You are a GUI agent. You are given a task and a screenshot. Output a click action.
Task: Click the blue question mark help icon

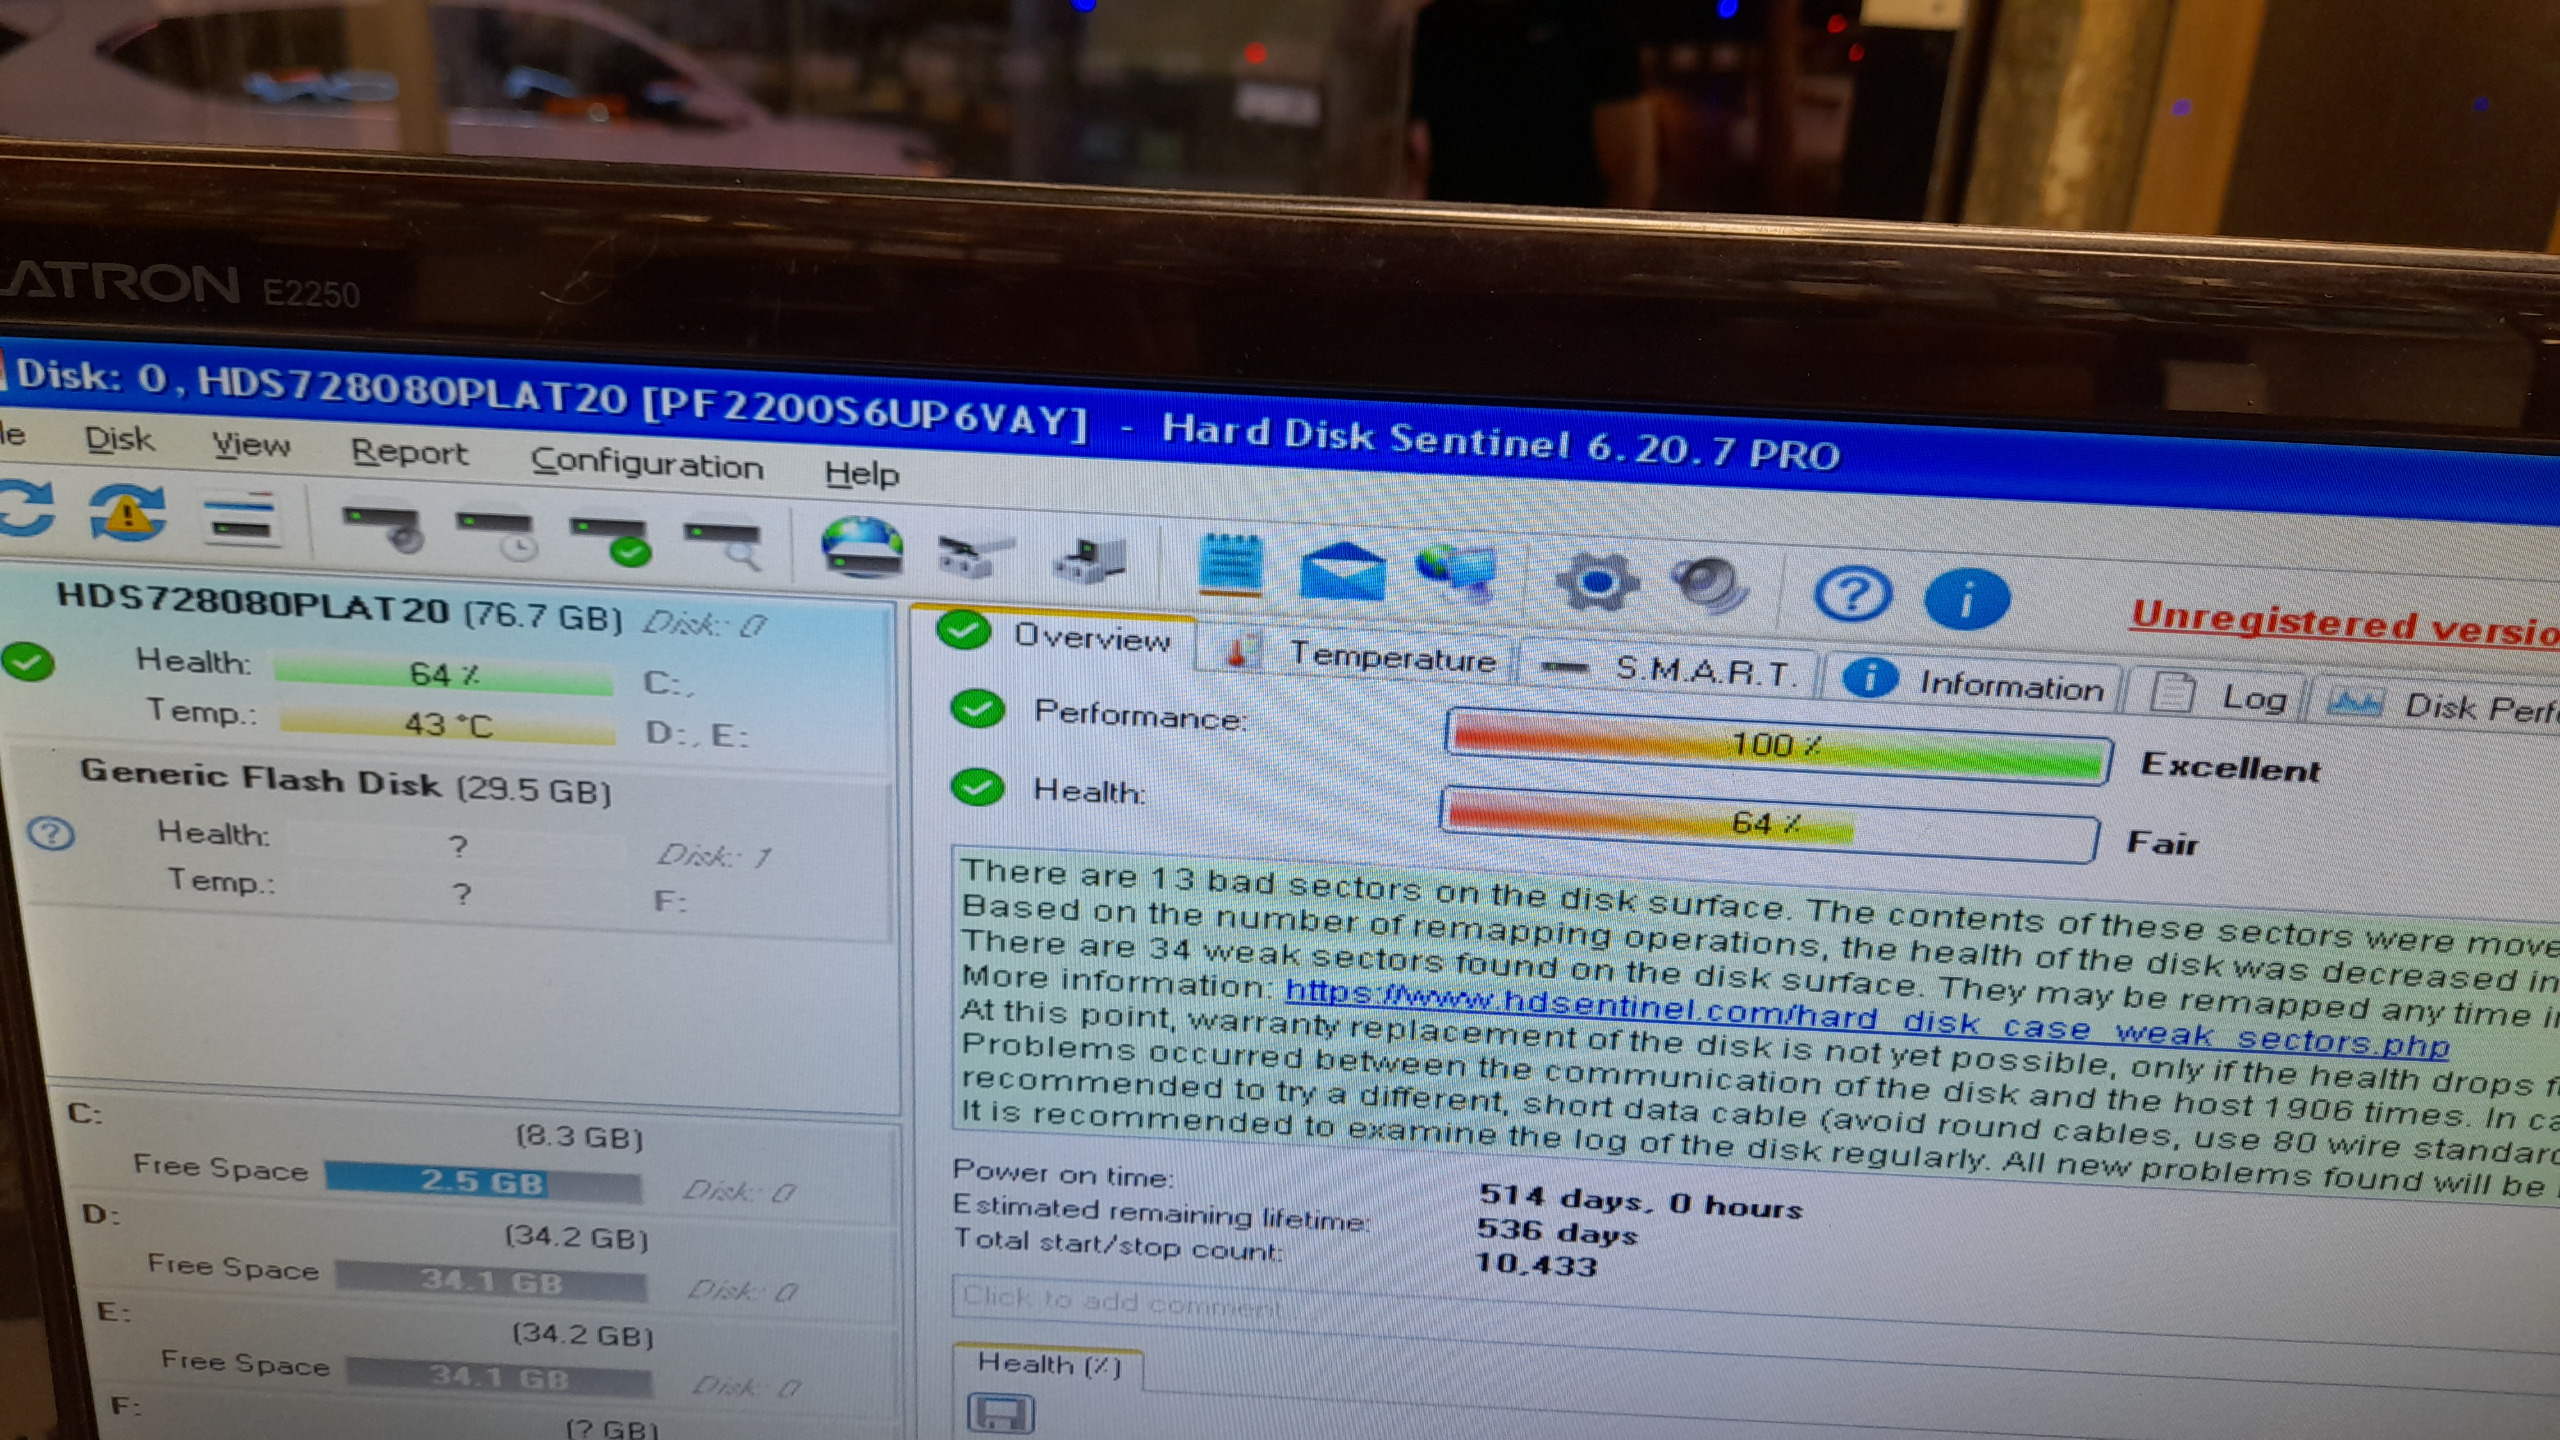pyautogui.click(x=1852, y=594)
